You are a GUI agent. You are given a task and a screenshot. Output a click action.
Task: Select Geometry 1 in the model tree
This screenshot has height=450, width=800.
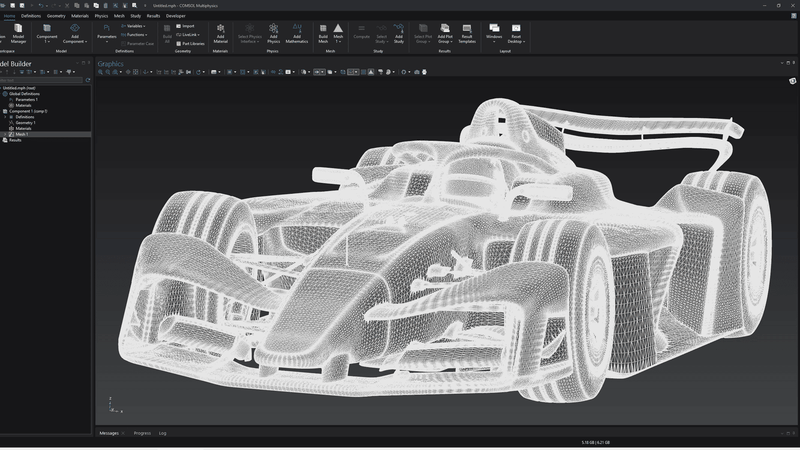tap(25, 123)
